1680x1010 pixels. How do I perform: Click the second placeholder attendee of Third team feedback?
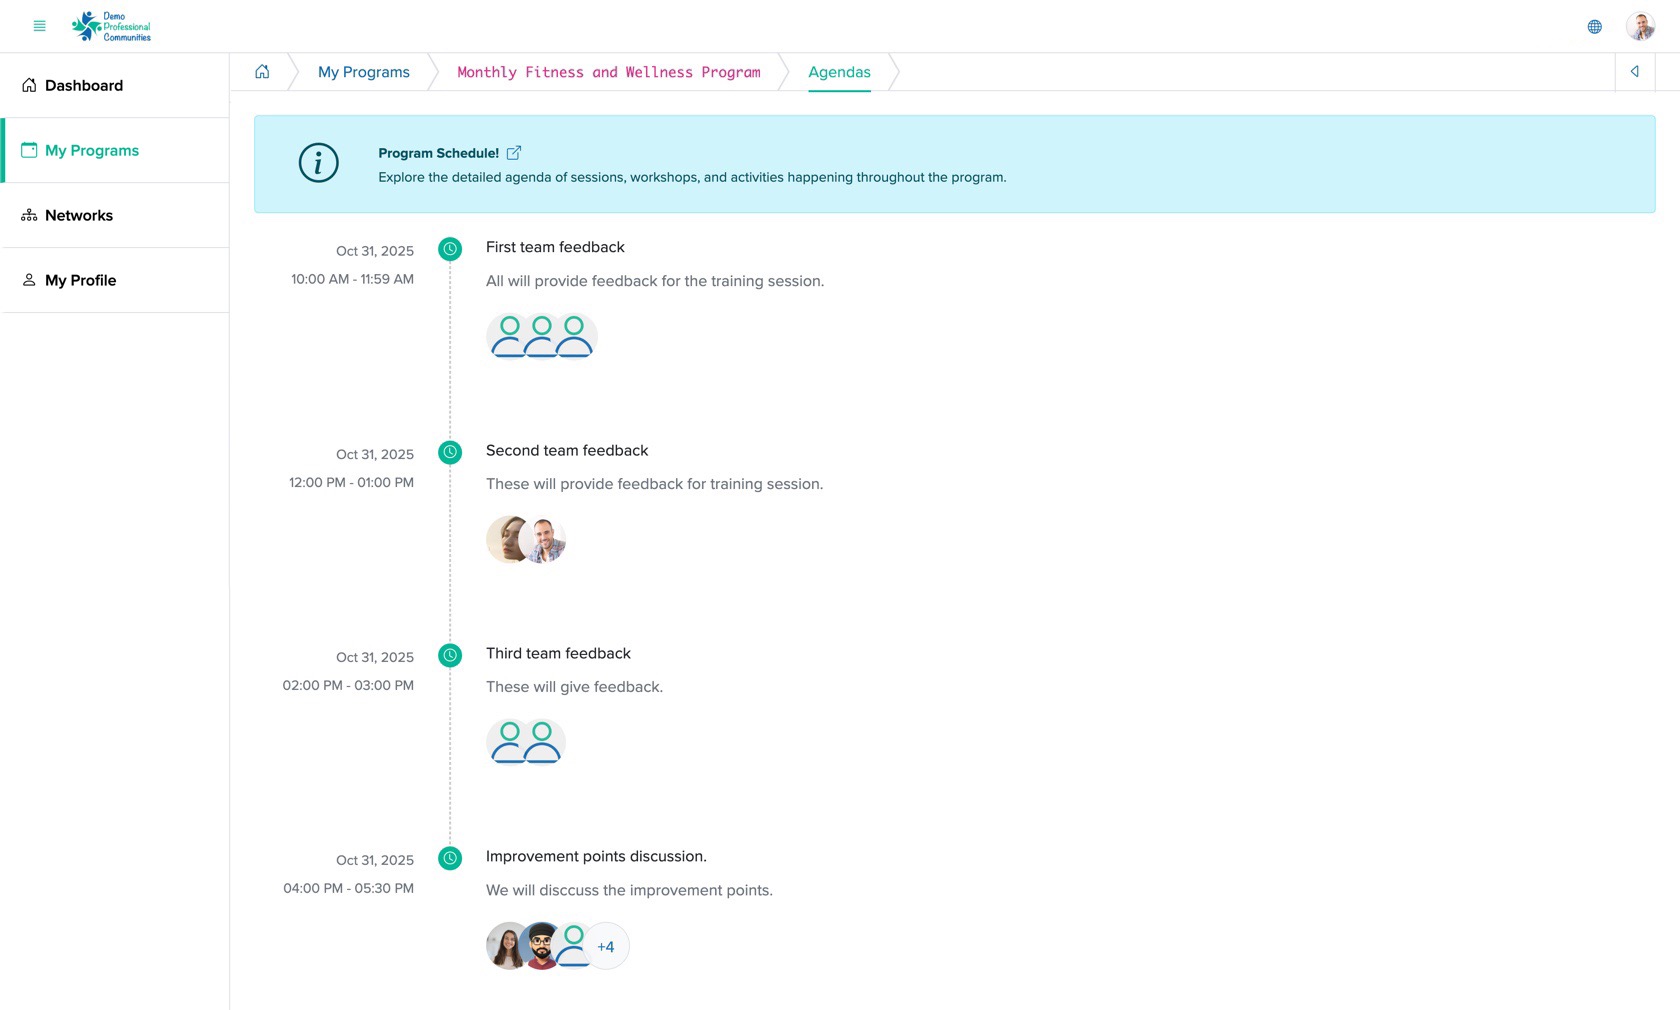[x=543, y=742]
